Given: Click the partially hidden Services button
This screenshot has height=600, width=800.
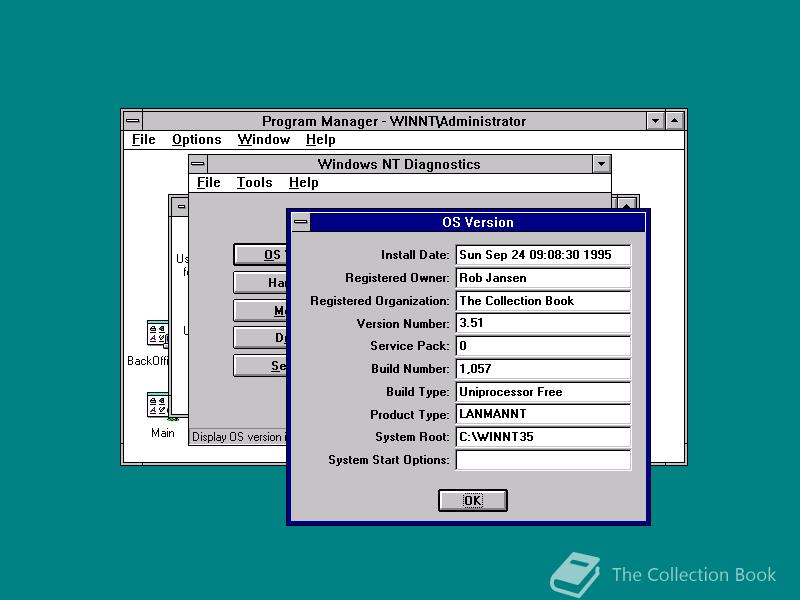Looking at the screenshot, I should (260, 366).
